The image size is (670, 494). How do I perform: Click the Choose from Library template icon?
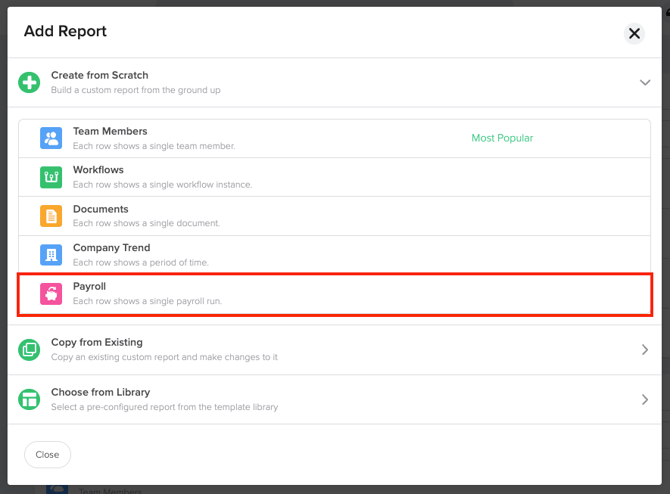click(29, 399)
